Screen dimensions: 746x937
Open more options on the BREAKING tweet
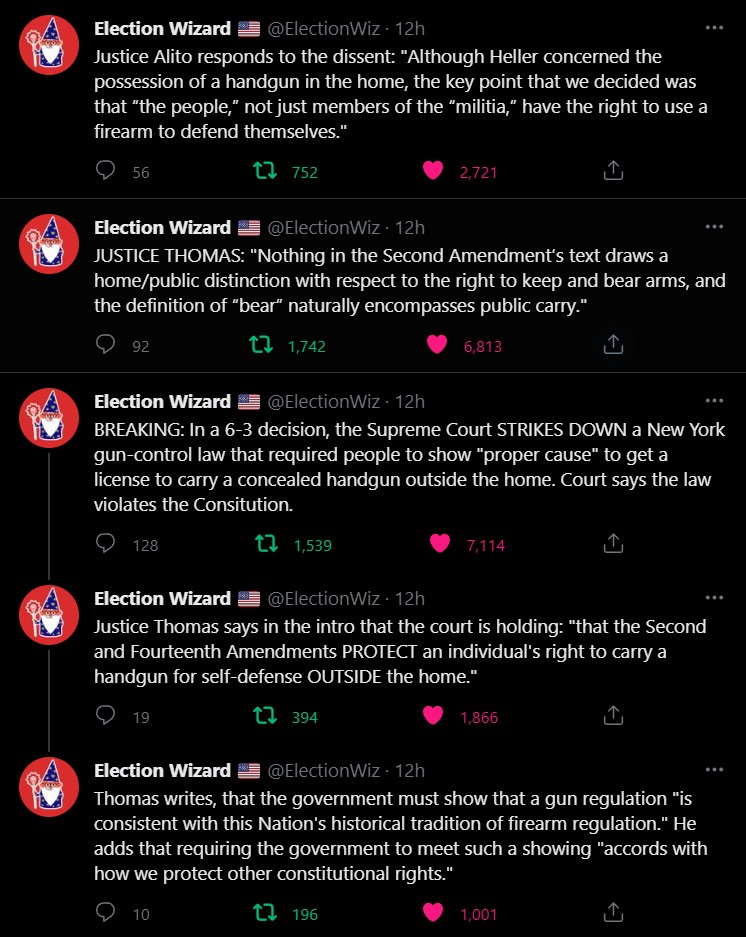coord(714,402)
